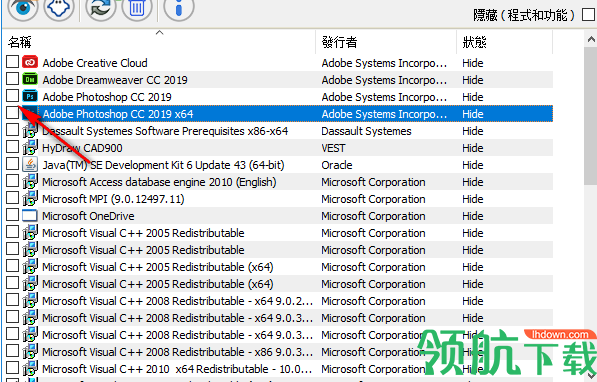The width and height of the screenshot is (597, 382).
Task: Click publisher of Adobe Creative Cloud row
Action: click(384, 63)
